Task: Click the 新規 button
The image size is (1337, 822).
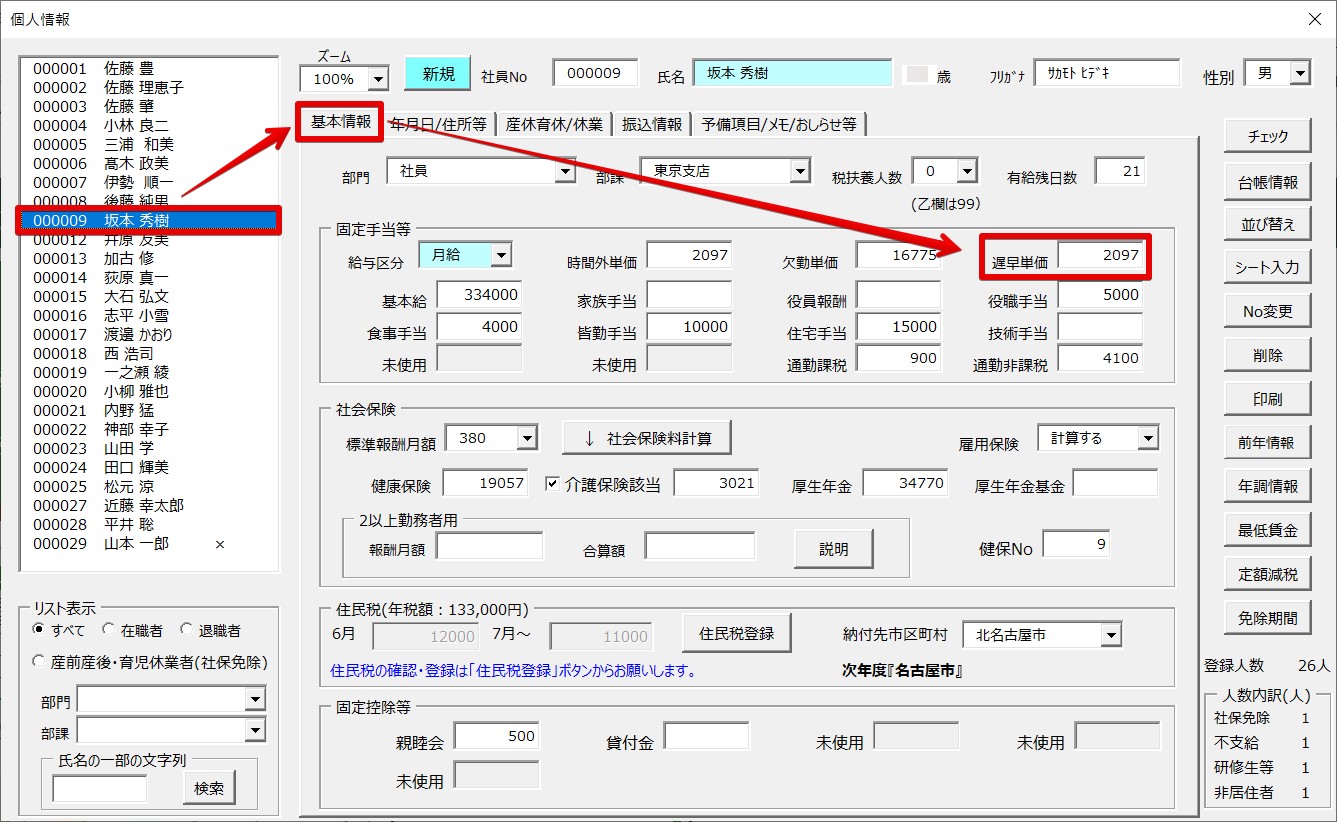Action: pyautogui.click(x=437, y=74)
